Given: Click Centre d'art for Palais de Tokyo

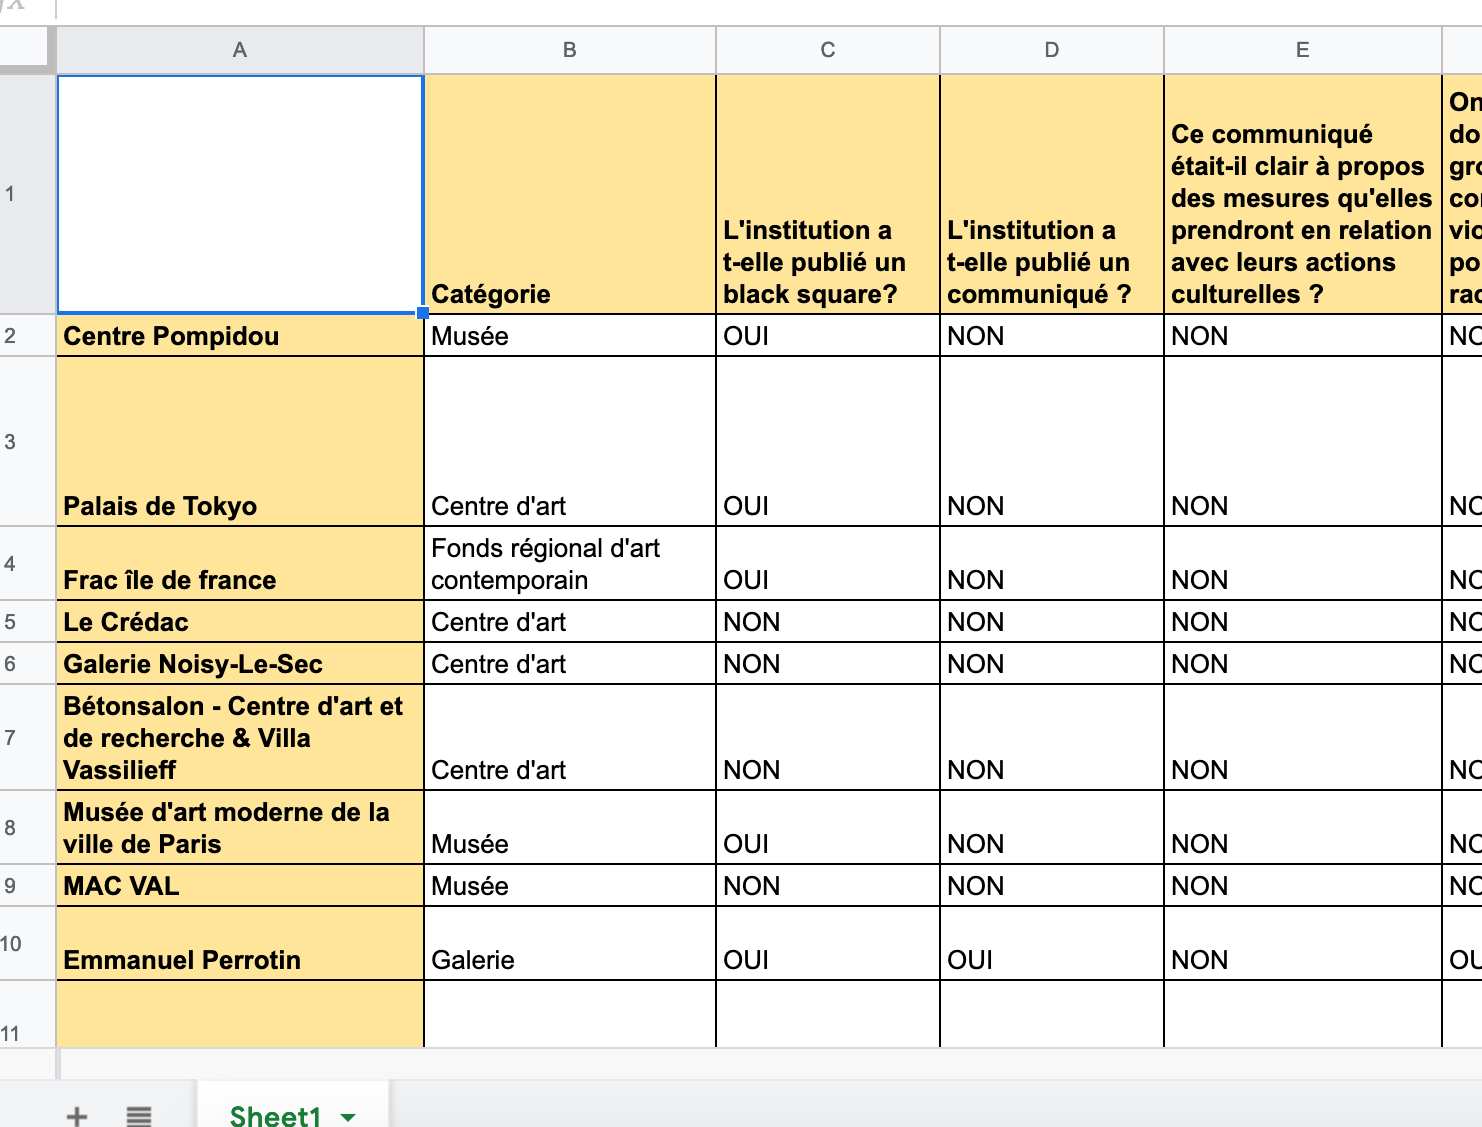Looking at the screenshot, I should [570, 442].
